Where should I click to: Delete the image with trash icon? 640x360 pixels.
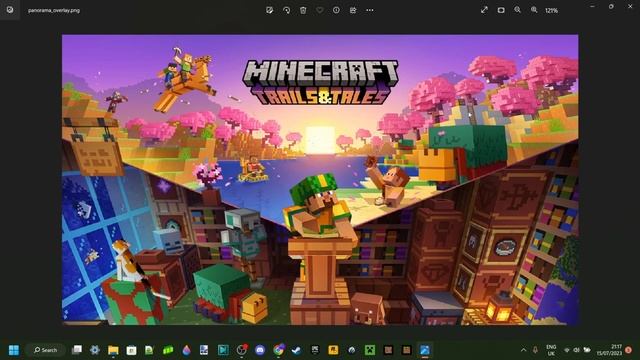pos(303,10)
